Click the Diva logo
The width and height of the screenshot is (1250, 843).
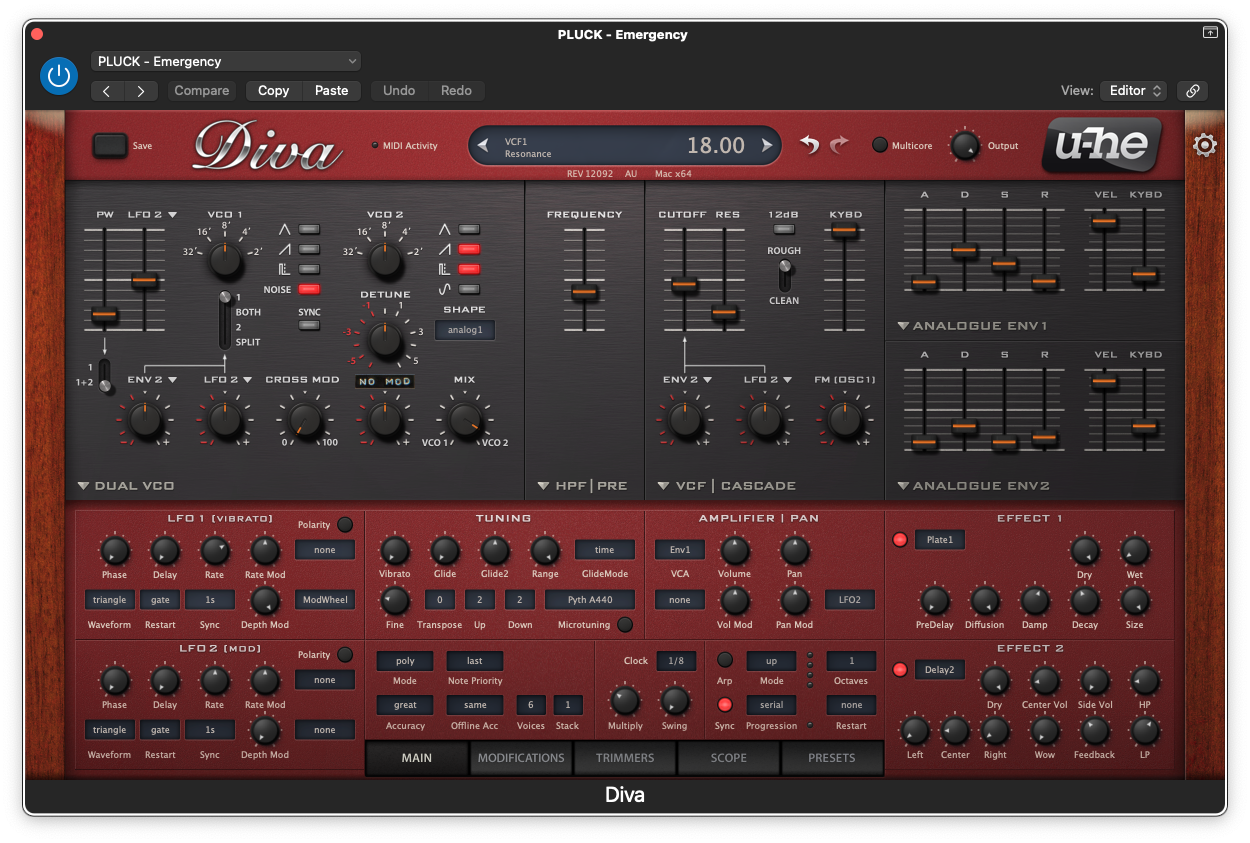[267, 146]
